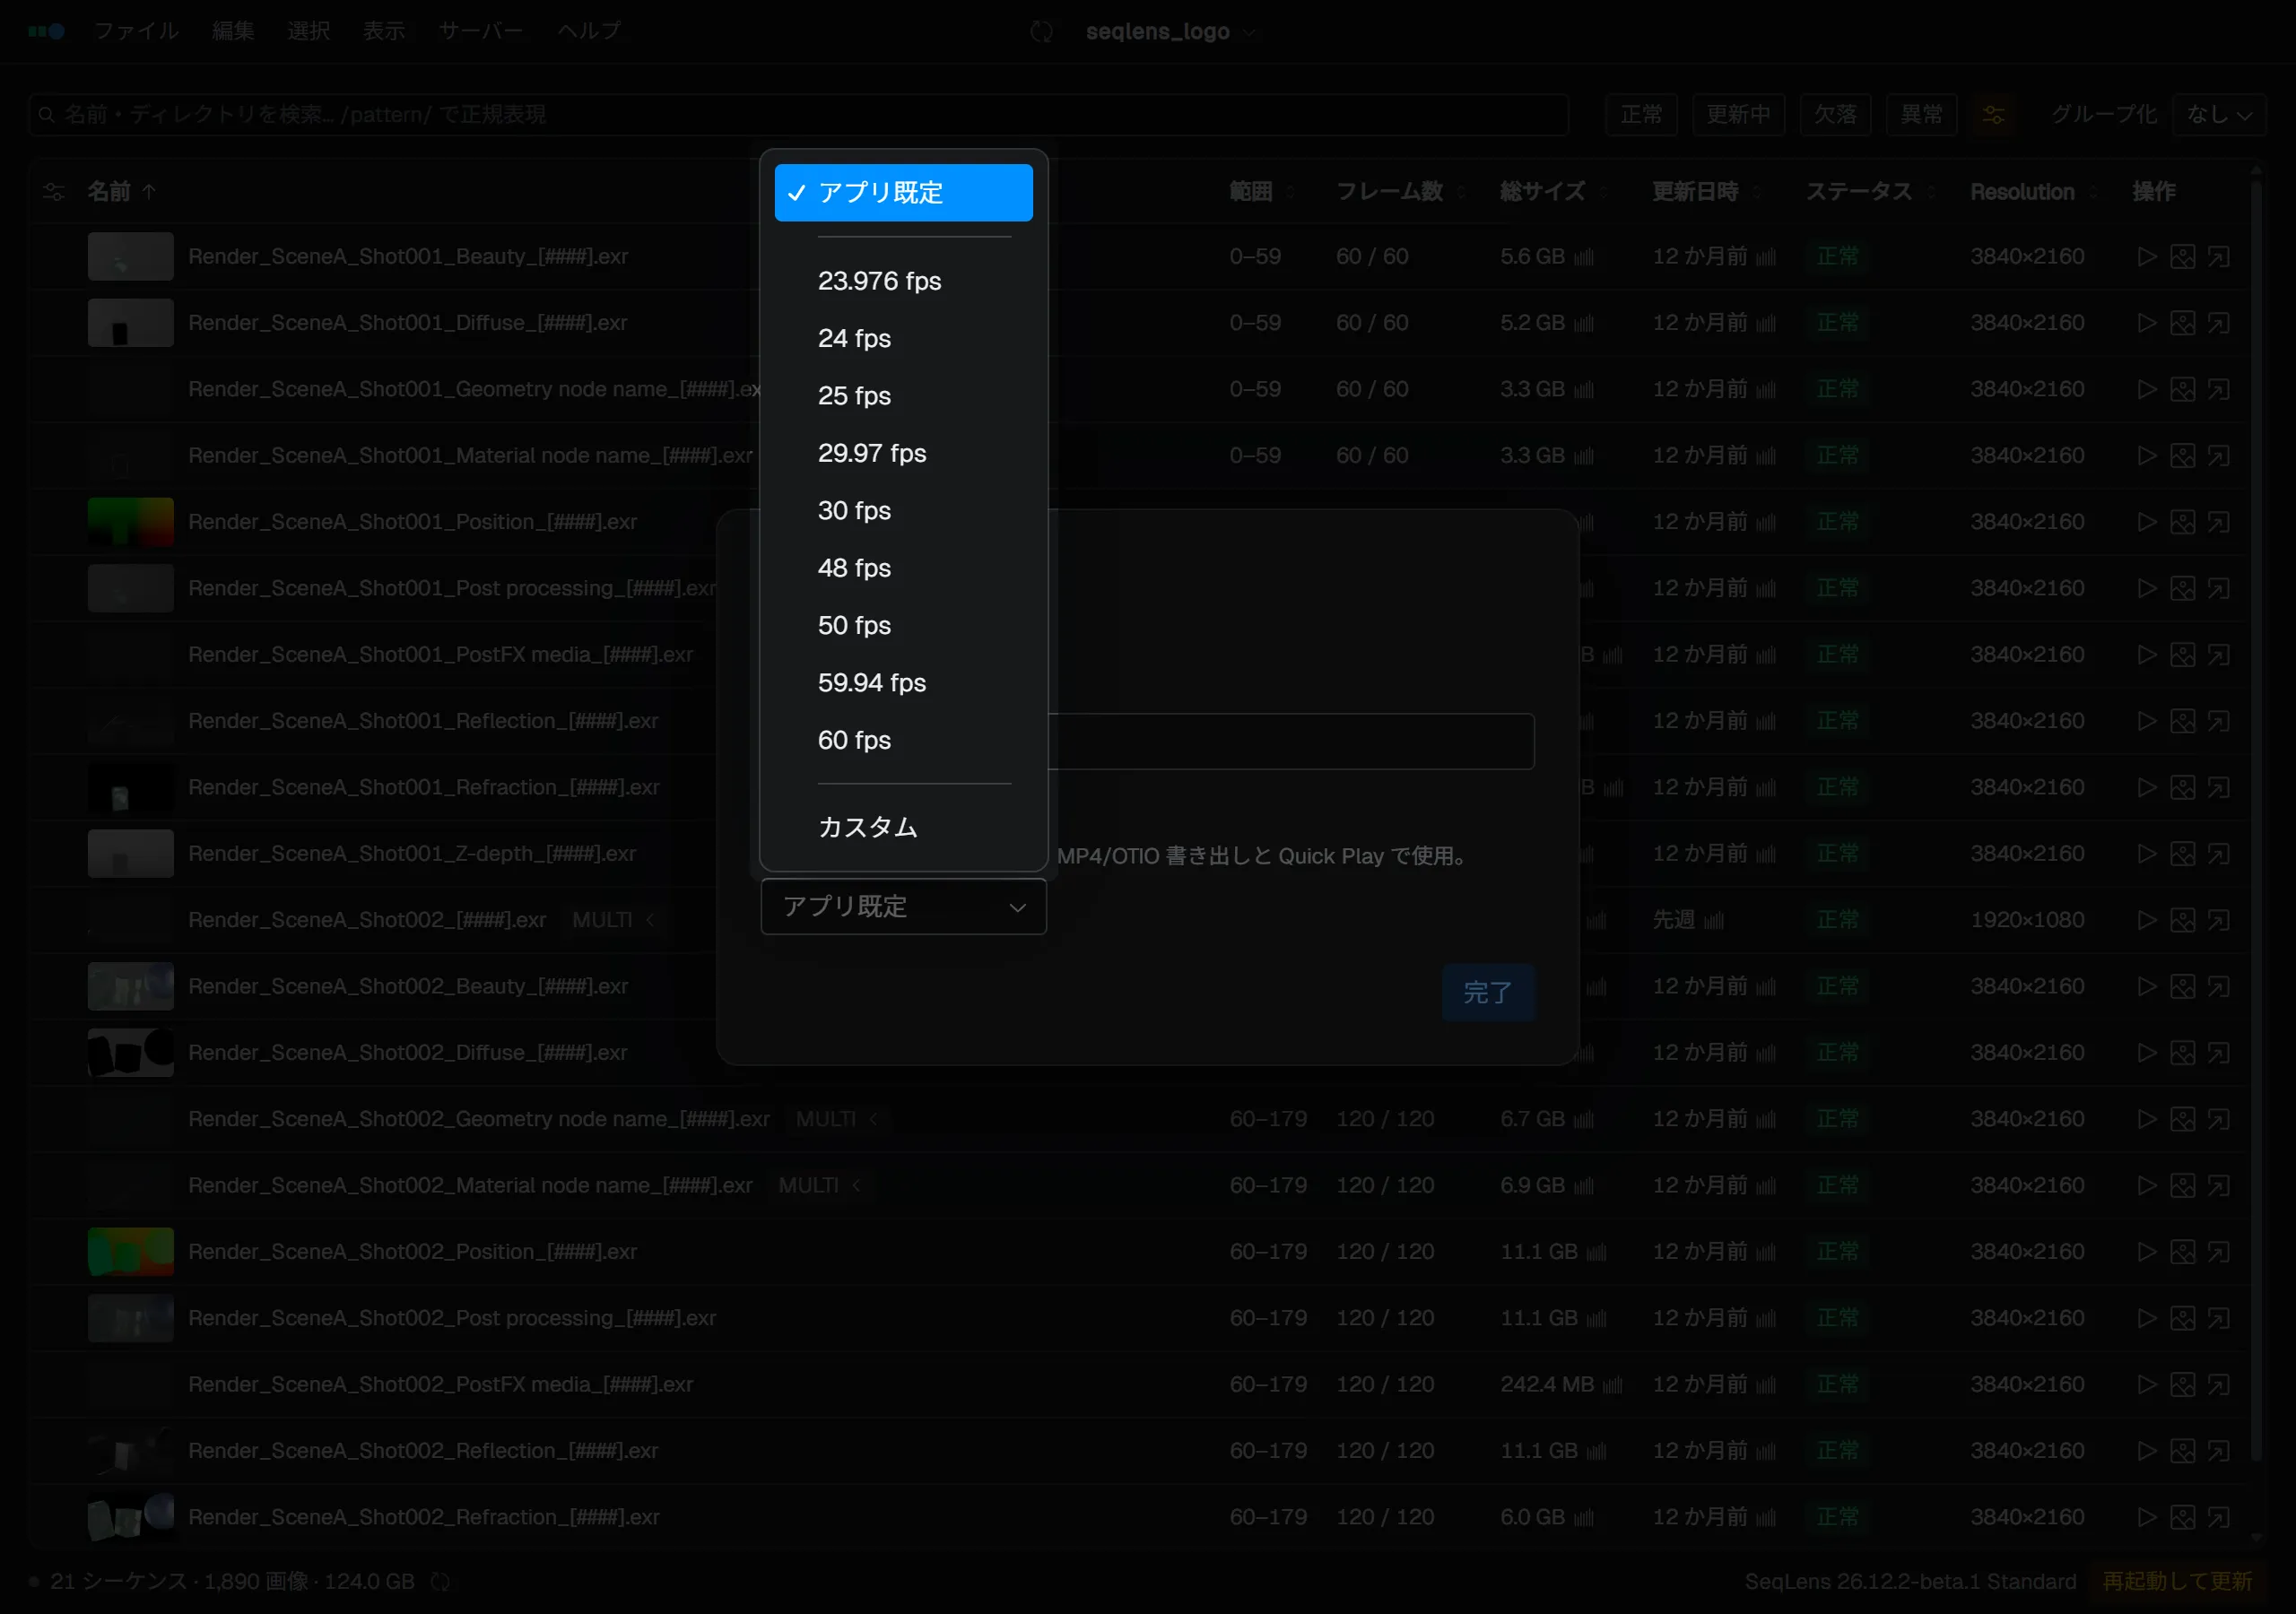
Task: Play the Shot001_Diffuse sequence
Action: point(2147,323)
